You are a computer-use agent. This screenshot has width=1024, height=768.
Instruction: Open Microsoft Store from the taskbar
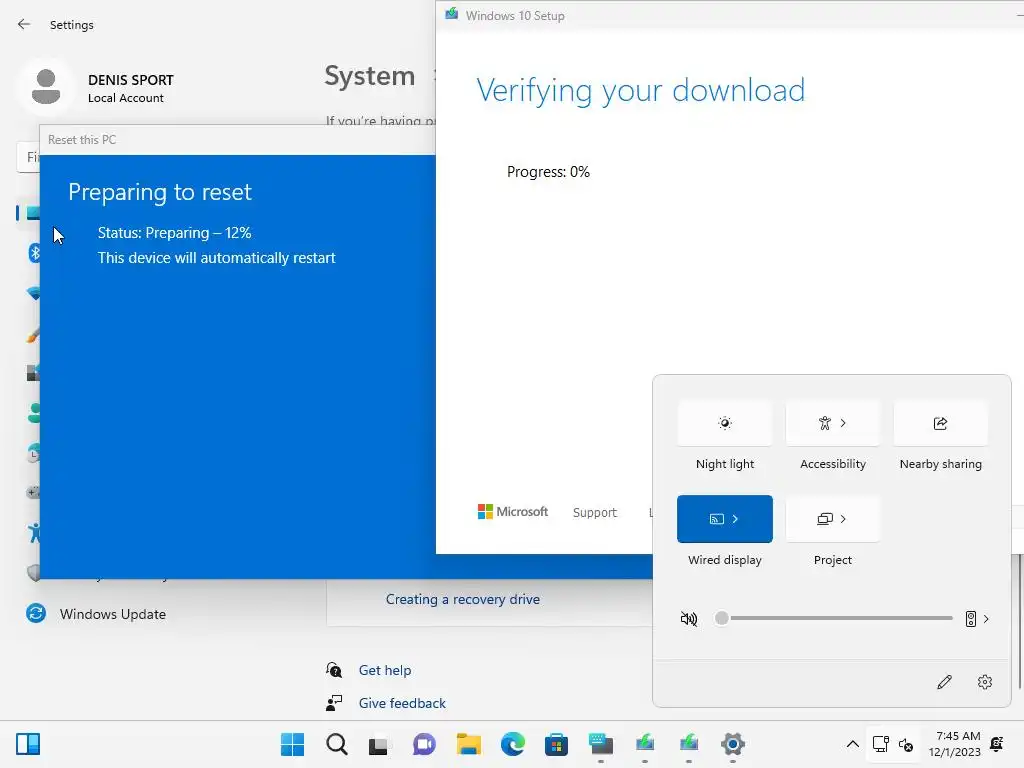pyautogui.click(x=556, y=744)
